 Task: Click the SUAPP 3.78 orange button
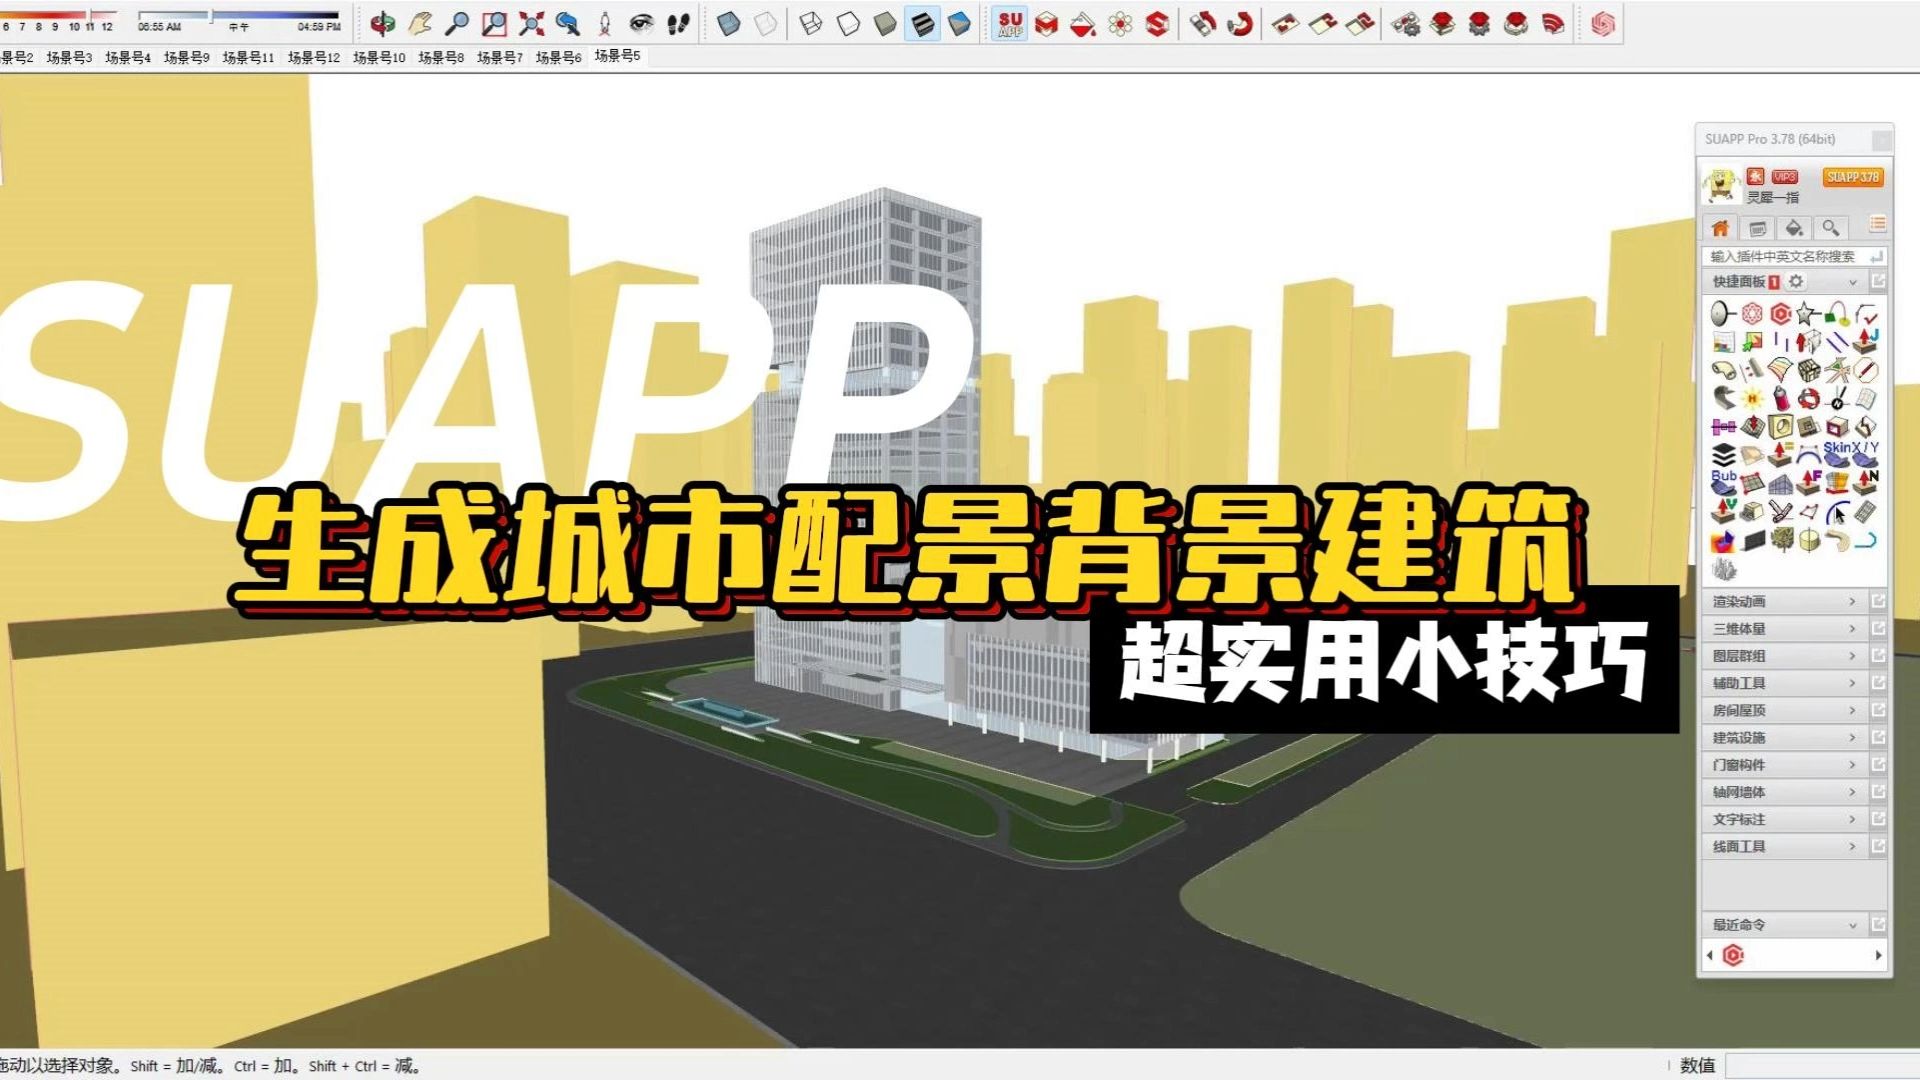point(1852,177)
